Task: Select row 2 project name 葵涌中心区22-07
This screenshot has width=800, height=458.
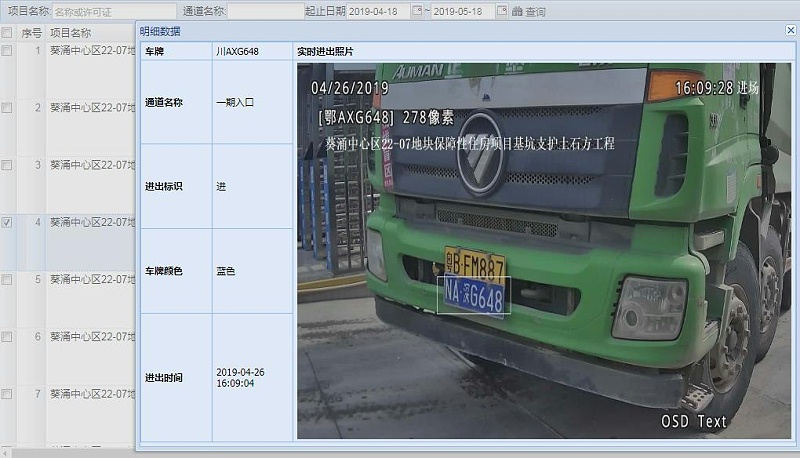Action: click(92, 108)
